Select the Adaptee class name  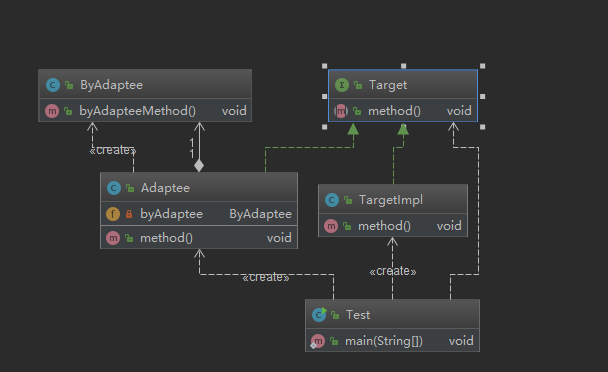(165, 188)
